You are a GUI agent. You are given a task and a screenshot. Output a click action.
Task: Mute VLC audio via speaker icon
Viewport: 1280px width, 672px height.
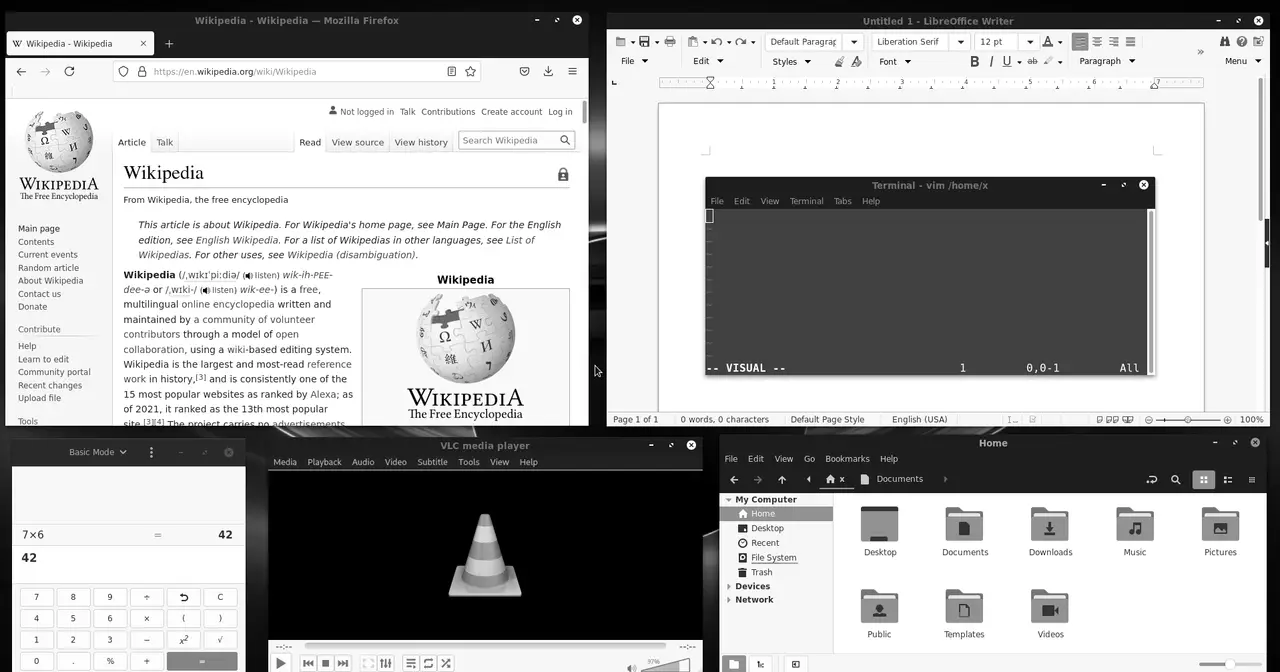[631, 667]
